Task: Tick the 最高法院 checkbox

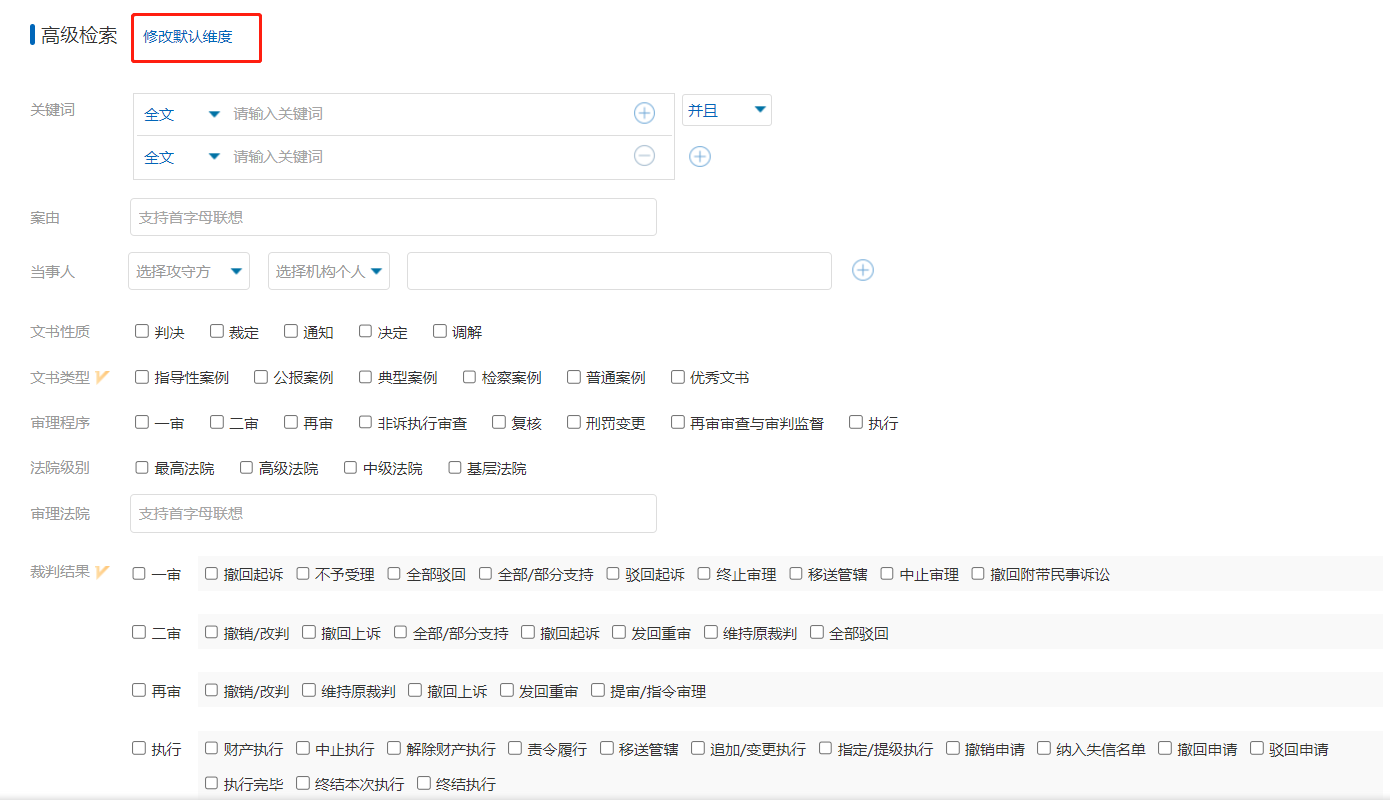Action: click(142, 467)
